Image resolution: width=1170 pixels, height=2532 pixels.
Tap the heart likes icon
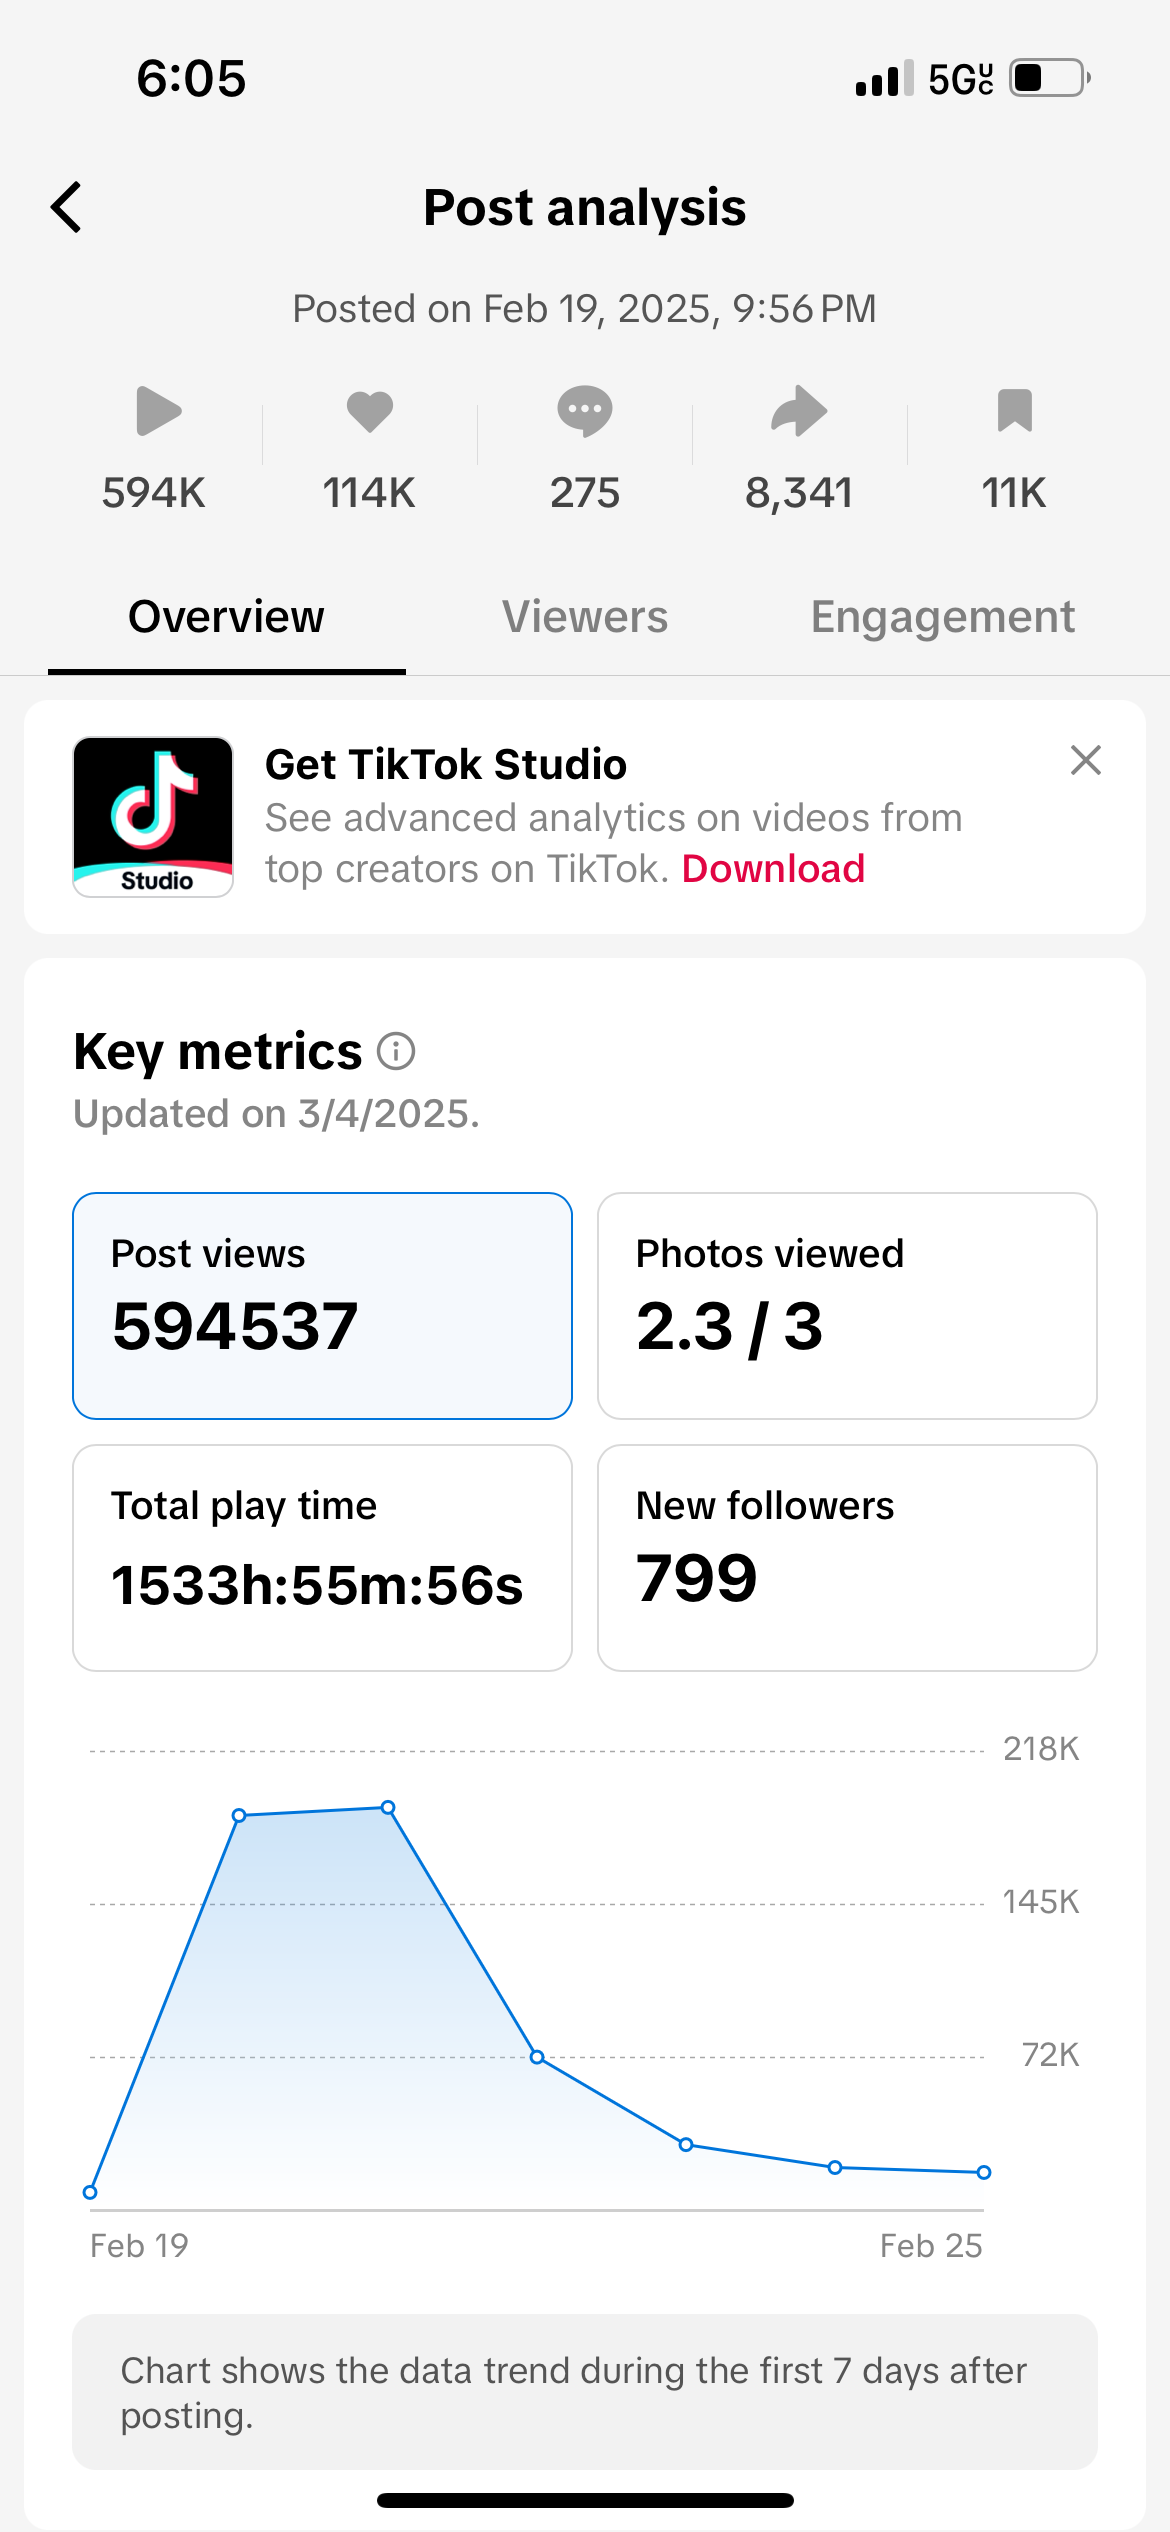point(370,411)
